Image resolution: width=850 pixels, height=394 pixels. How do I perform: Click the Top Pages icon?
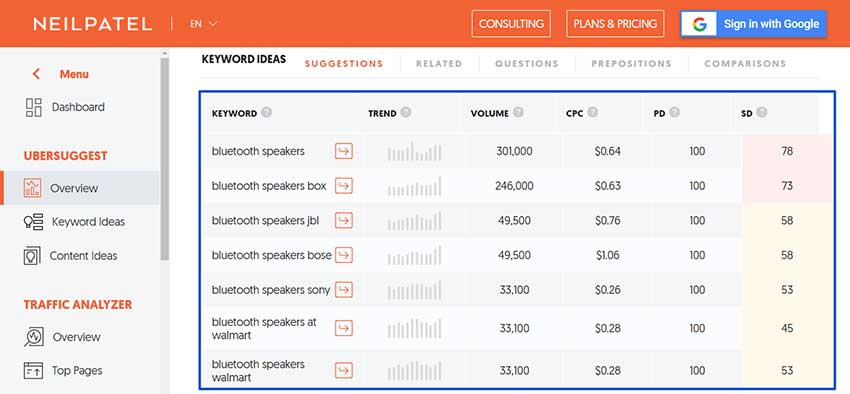pyautogui.click(x=33, y=371)
